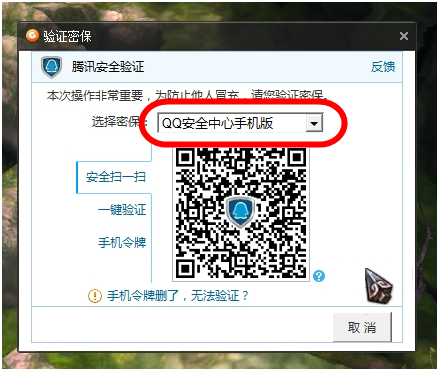Click the 验证密保 window title text
The width and height of the screenshot is (439, 371).
pos(67,36)
